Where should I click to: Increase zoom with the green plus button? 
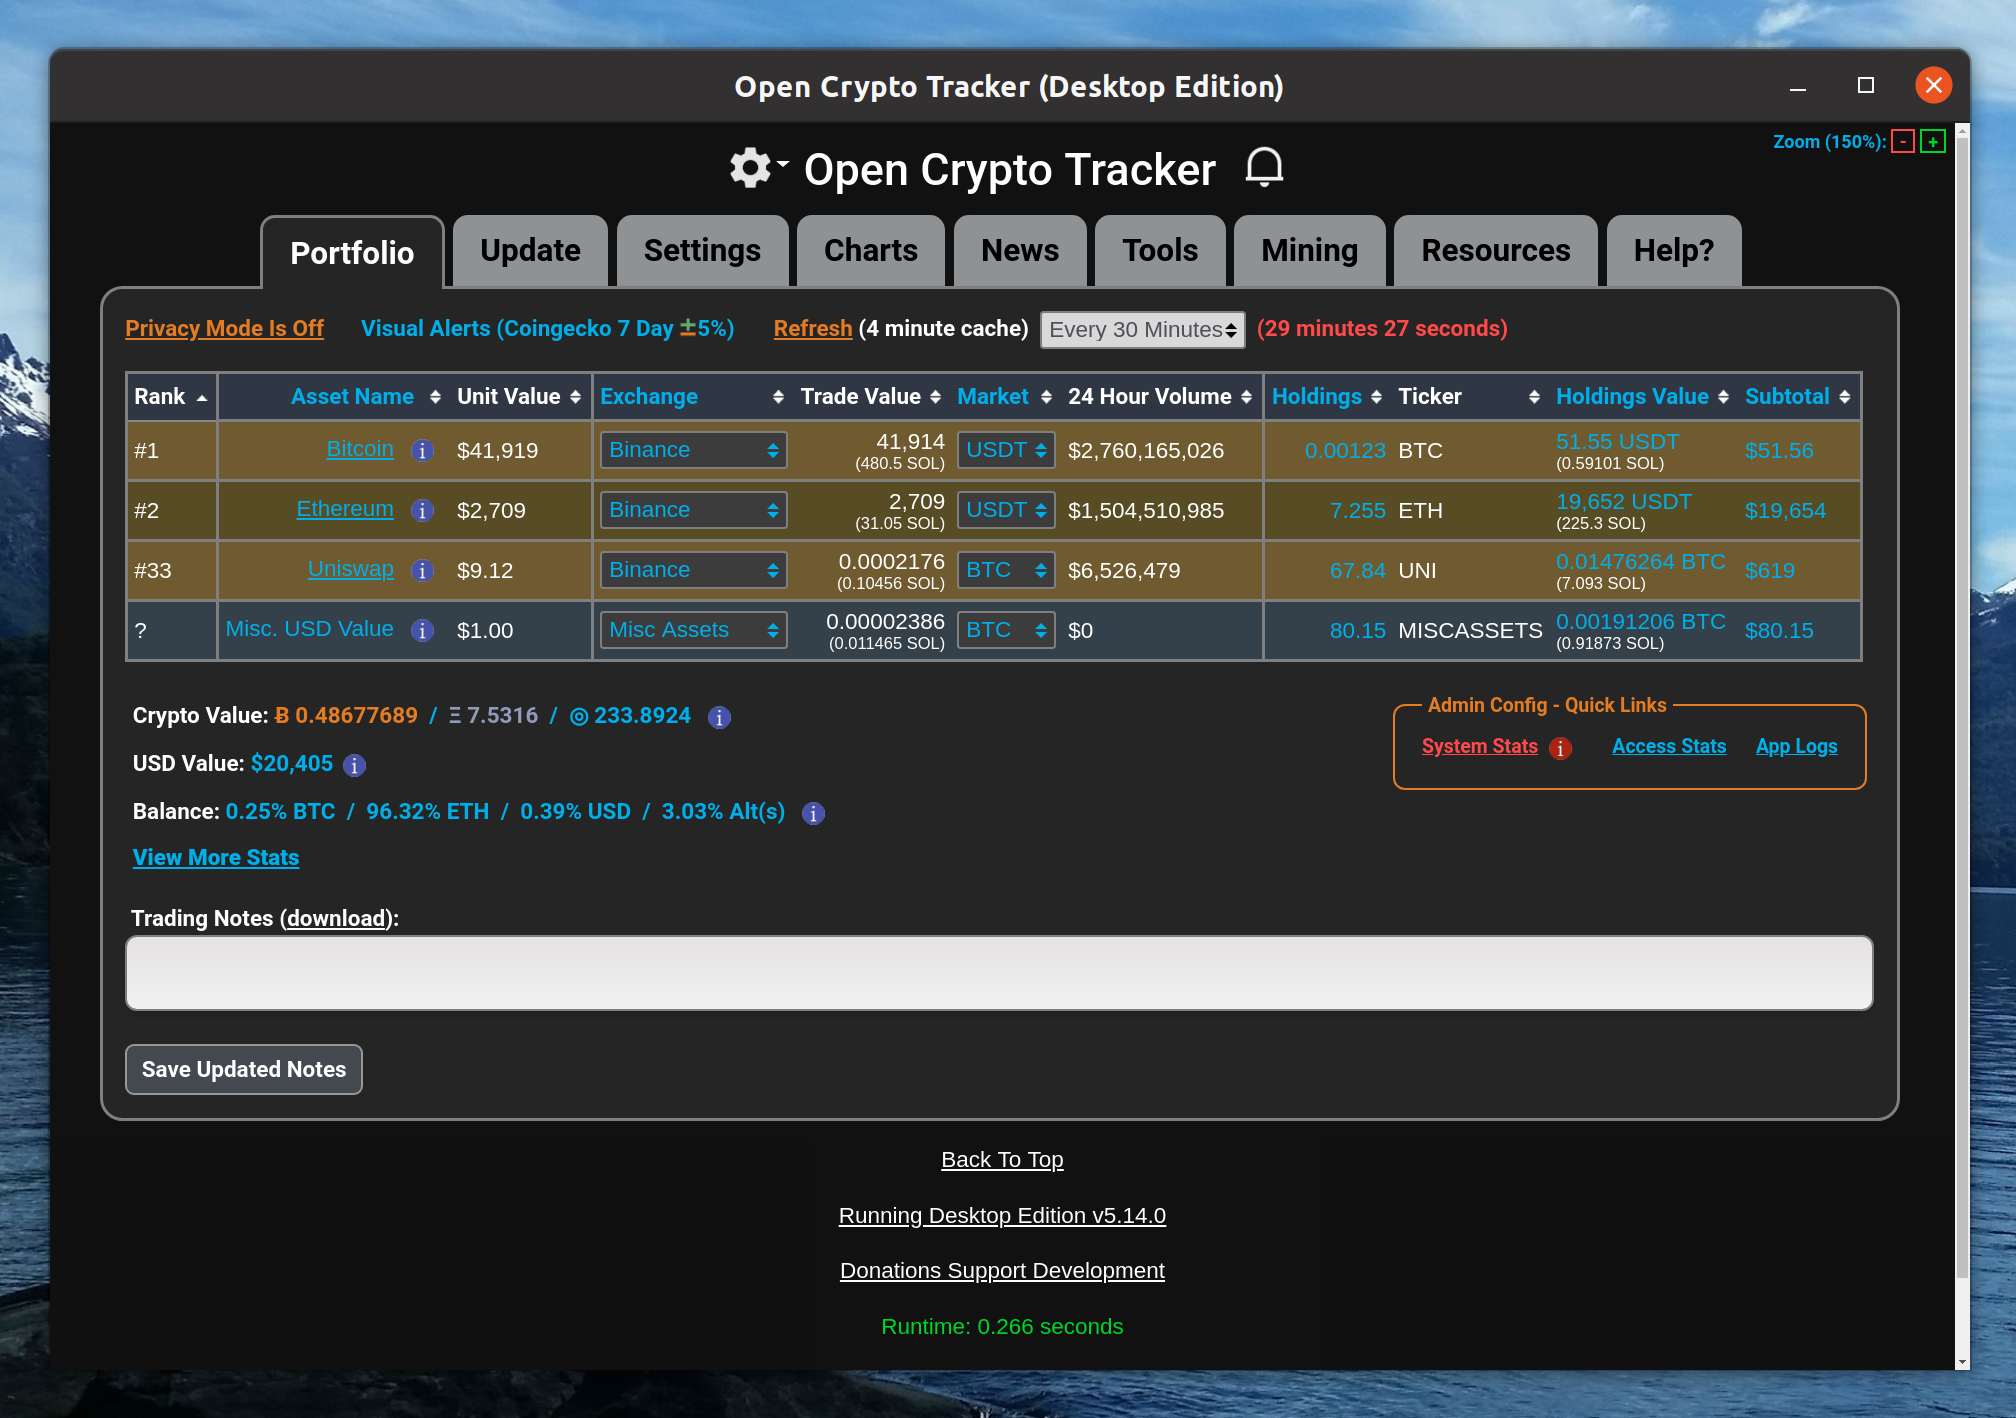click(x=1933, y=142)
